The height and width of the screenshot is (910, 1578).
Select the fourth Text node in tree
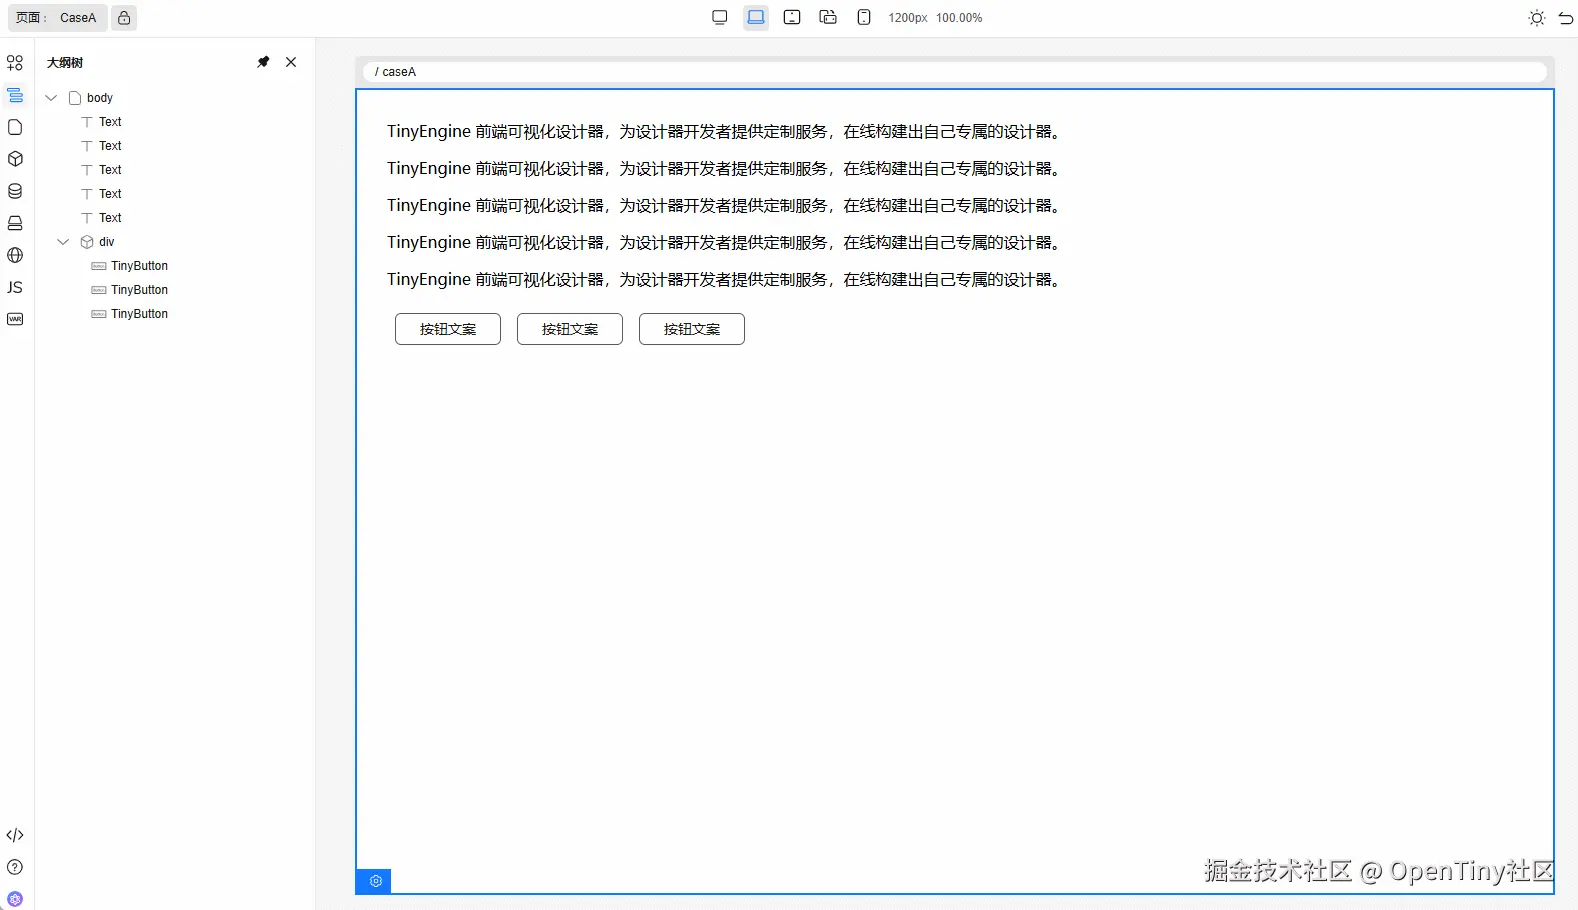coord(110,194)
